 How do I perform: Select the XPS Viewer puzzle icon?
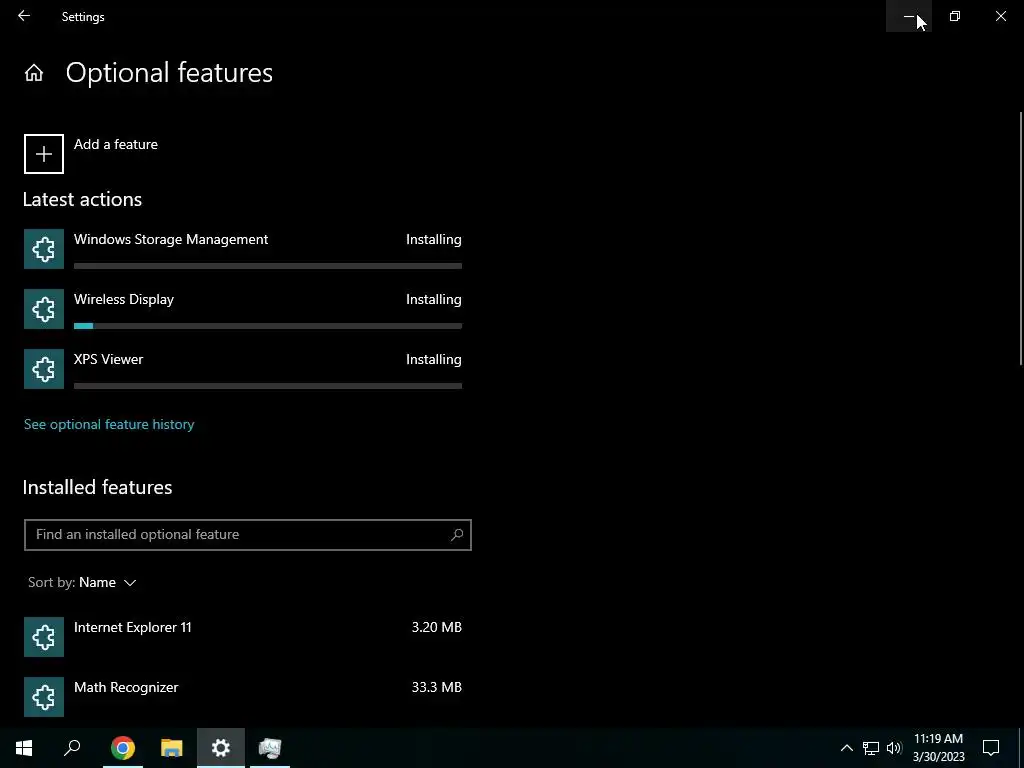tap(44, 369)
